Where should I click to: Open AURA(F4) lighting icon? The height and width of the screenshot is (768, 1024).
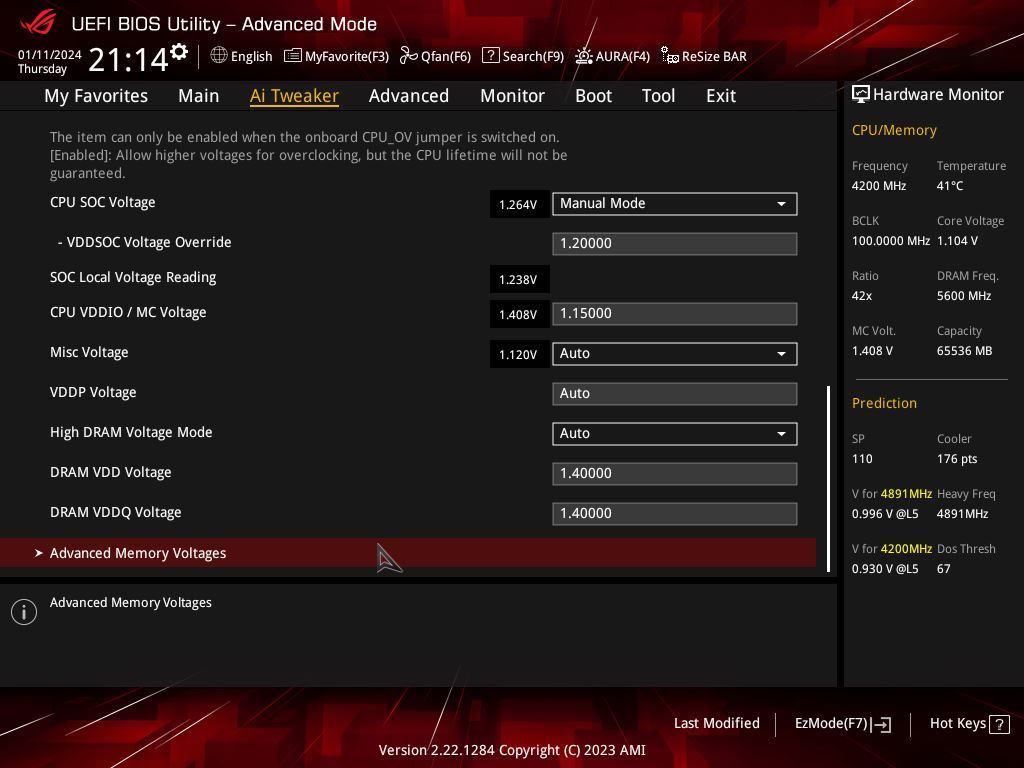[584, 56]
